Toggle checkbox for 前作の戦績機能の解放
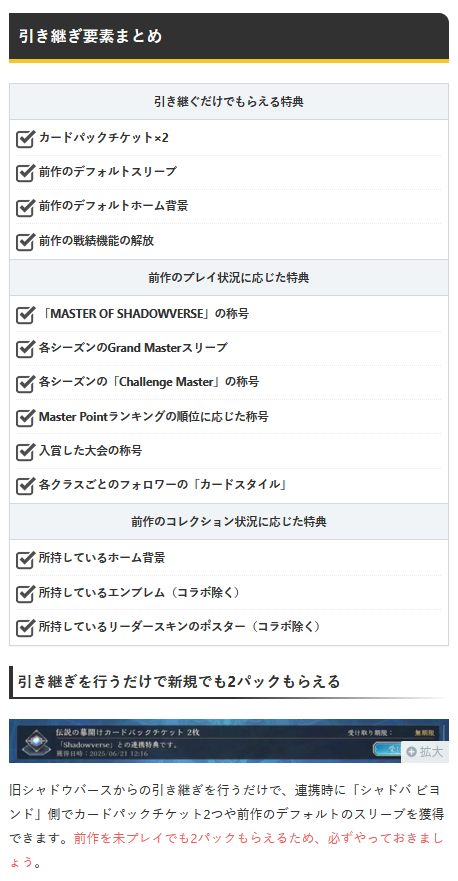 tap(25, 242)
